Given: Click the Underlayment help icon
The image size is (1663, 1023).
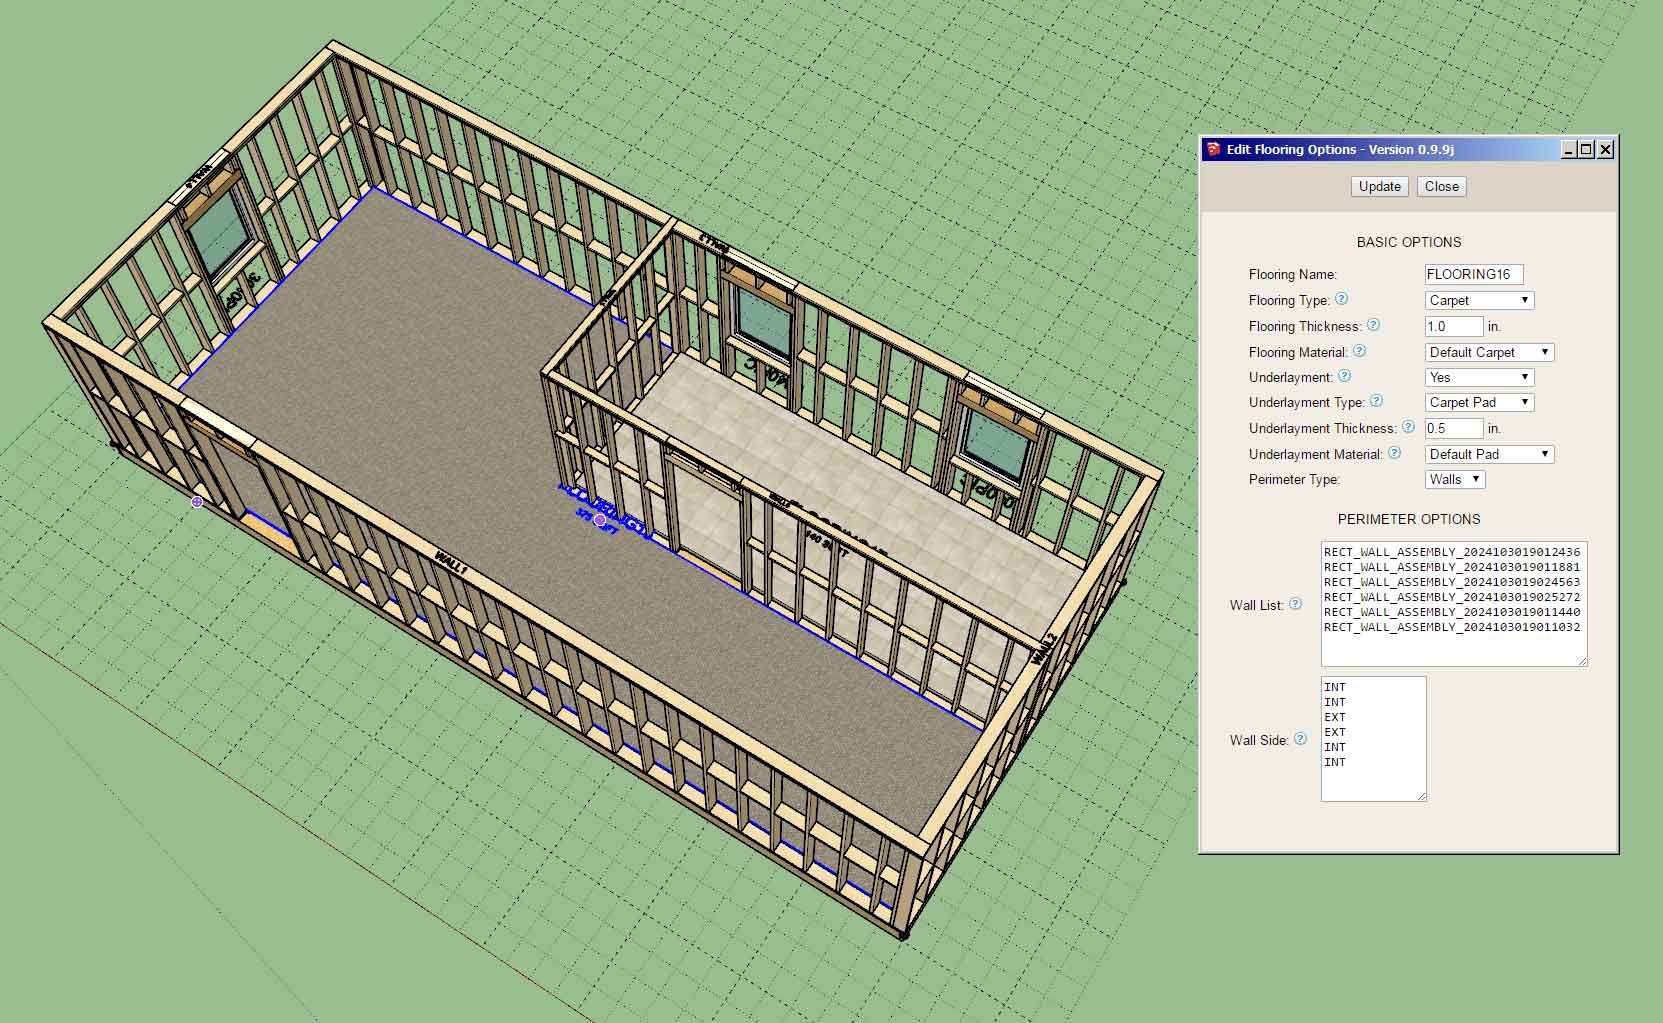Looking at the screenshot, I should click(x=1344, y=376).
